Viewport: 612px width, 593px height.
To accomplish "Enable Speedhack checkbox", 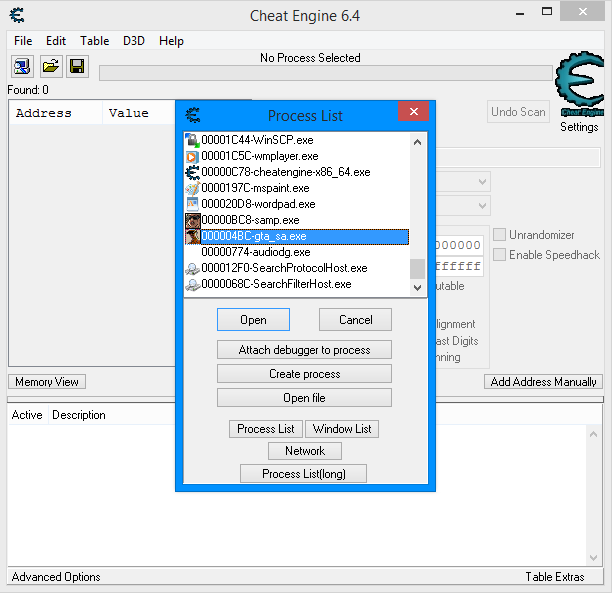I will [x=499, y=255].
